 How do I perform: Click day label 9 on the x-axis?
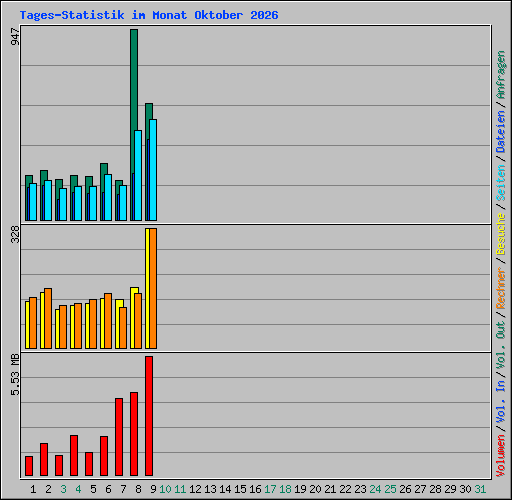pos(153,489)
